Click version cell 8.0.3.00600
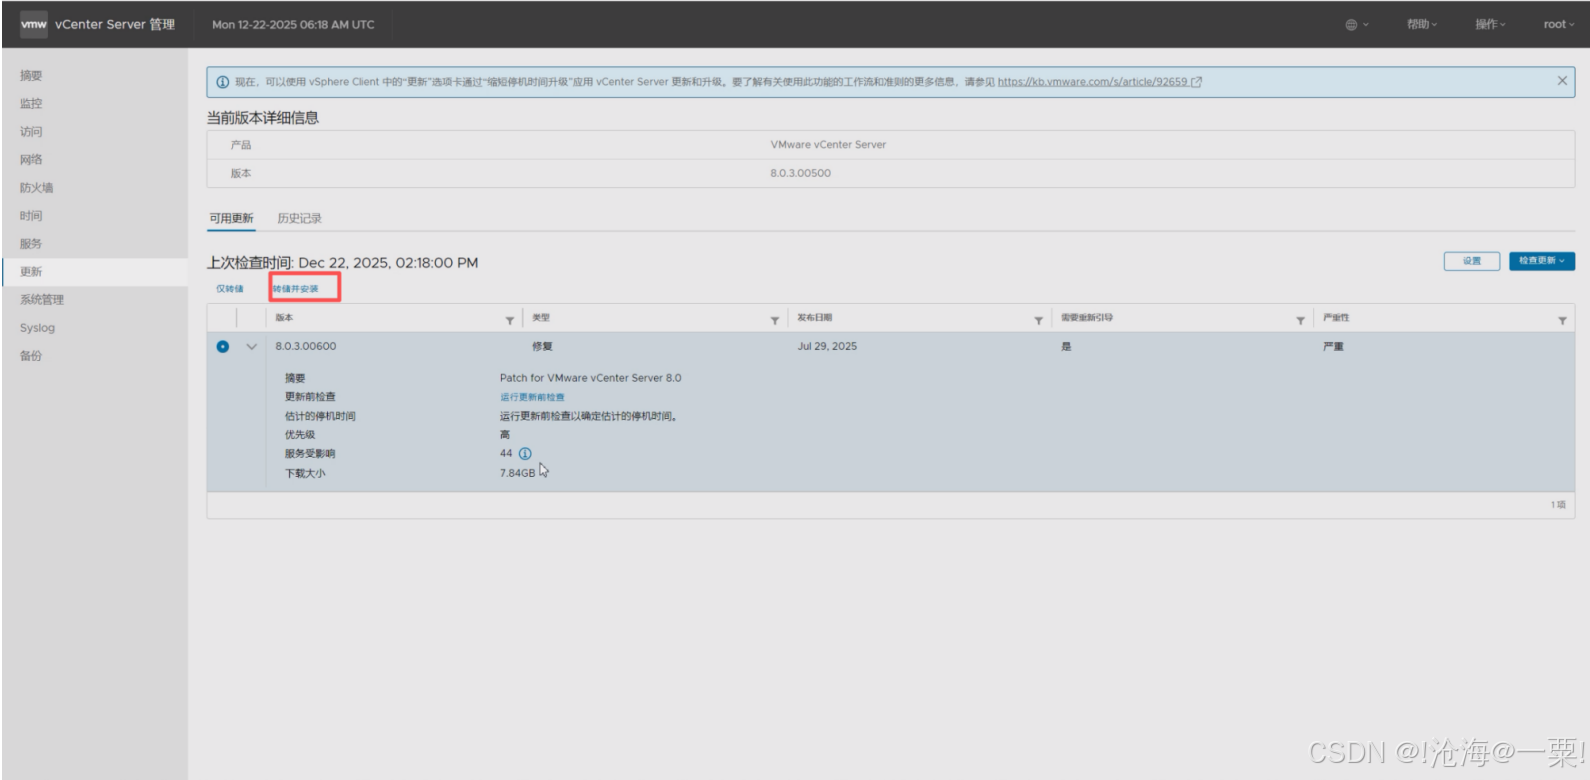1590x780 pixels. pos(306,346)
